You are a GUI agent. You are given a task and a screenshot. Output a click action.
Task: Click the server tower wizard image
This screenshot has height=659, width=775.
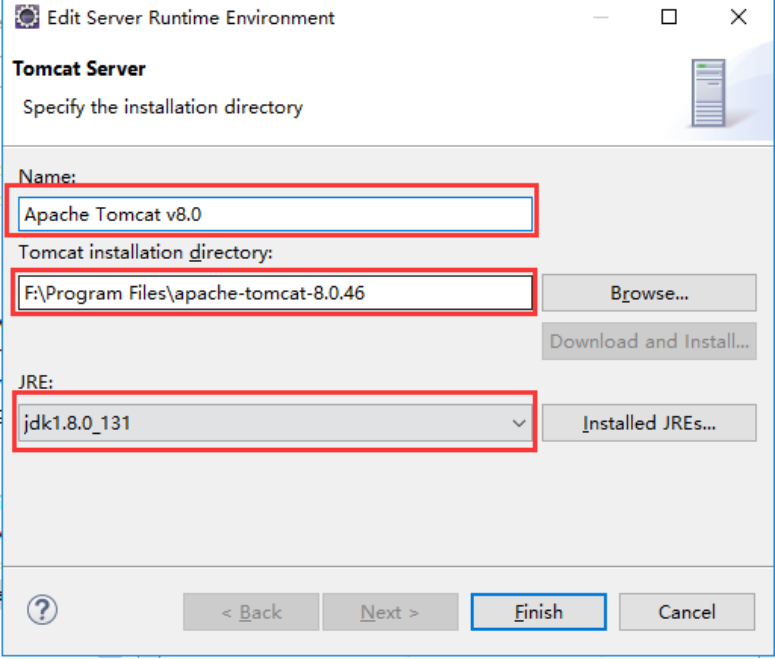[x=708, y=93]
